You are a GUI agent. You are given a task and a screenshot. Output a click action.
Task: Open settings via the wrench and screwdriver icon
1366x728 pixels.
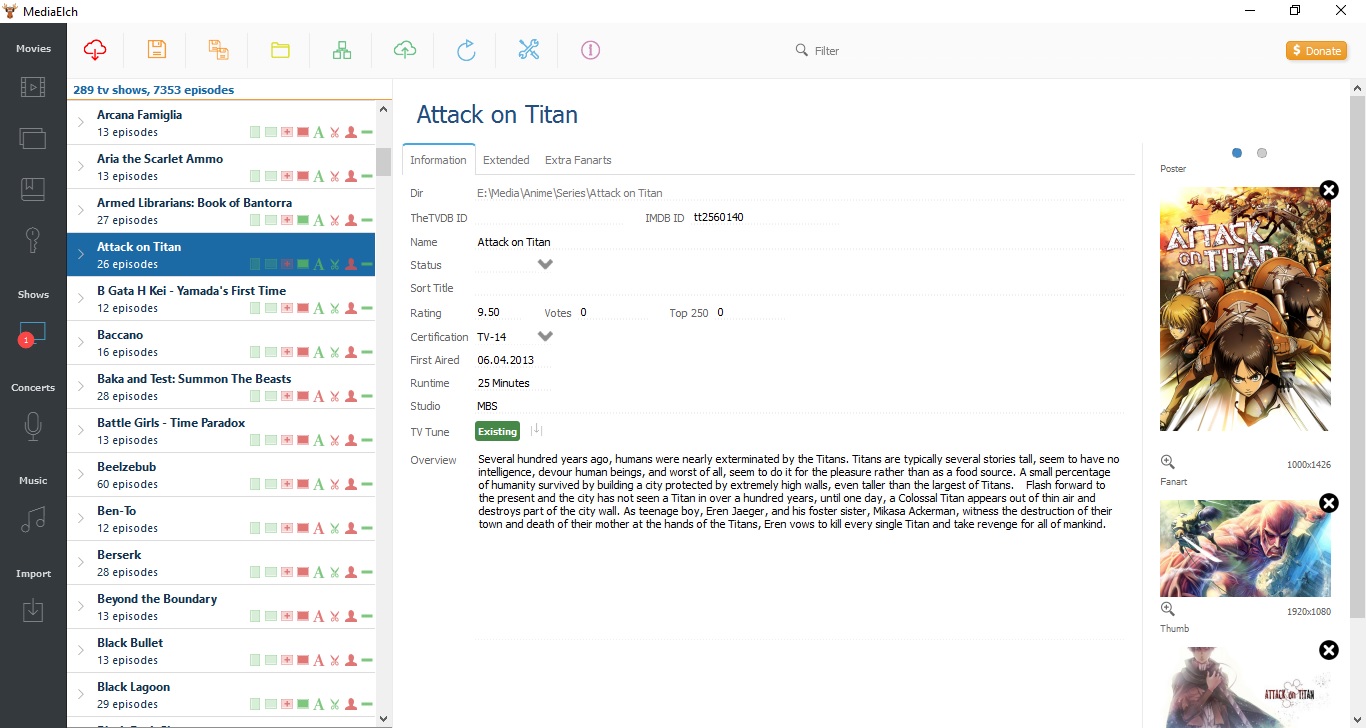(528, 50)
